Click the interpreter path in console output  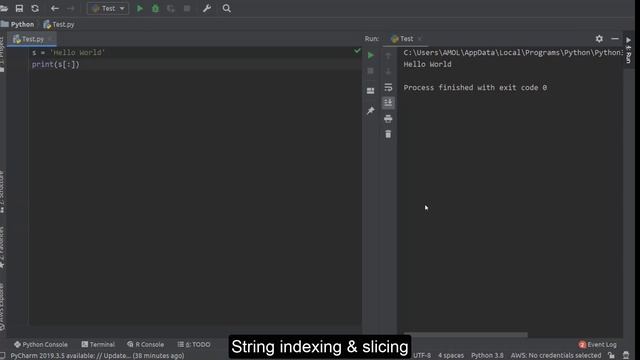click(x=513, y=53)
